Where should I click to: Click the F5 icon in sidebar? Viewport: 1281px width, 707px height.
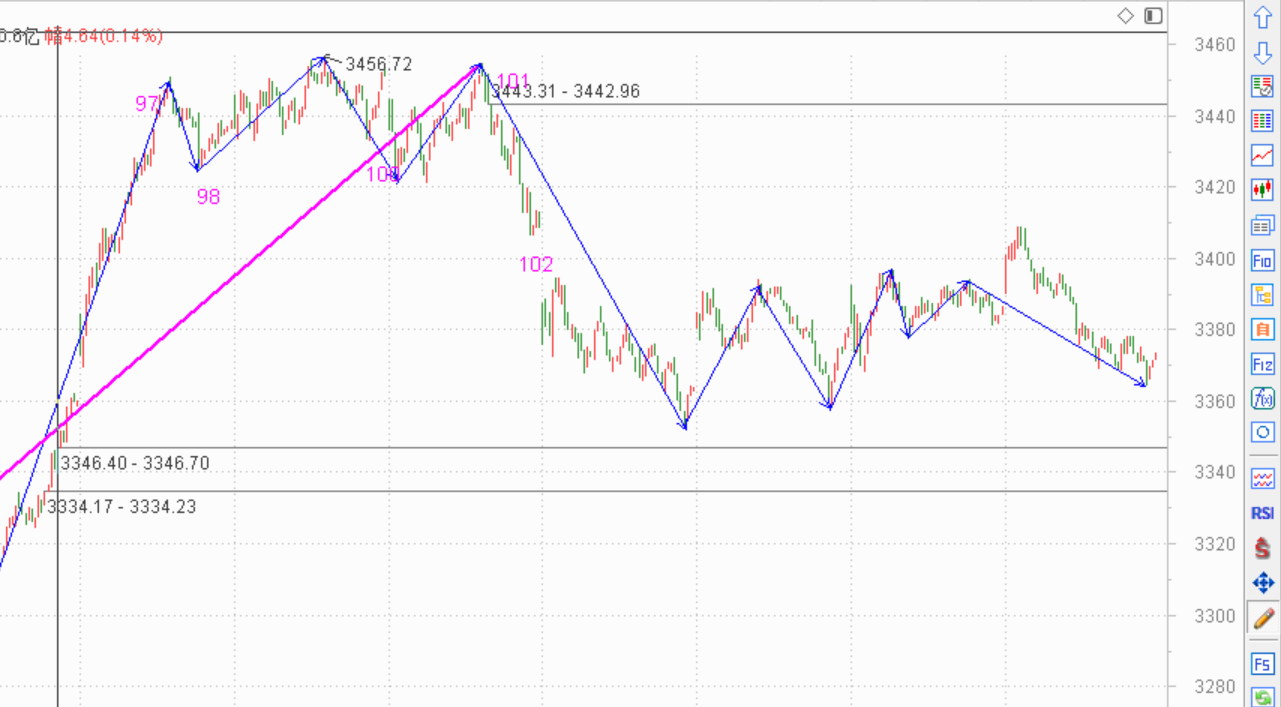[1262, 664]
